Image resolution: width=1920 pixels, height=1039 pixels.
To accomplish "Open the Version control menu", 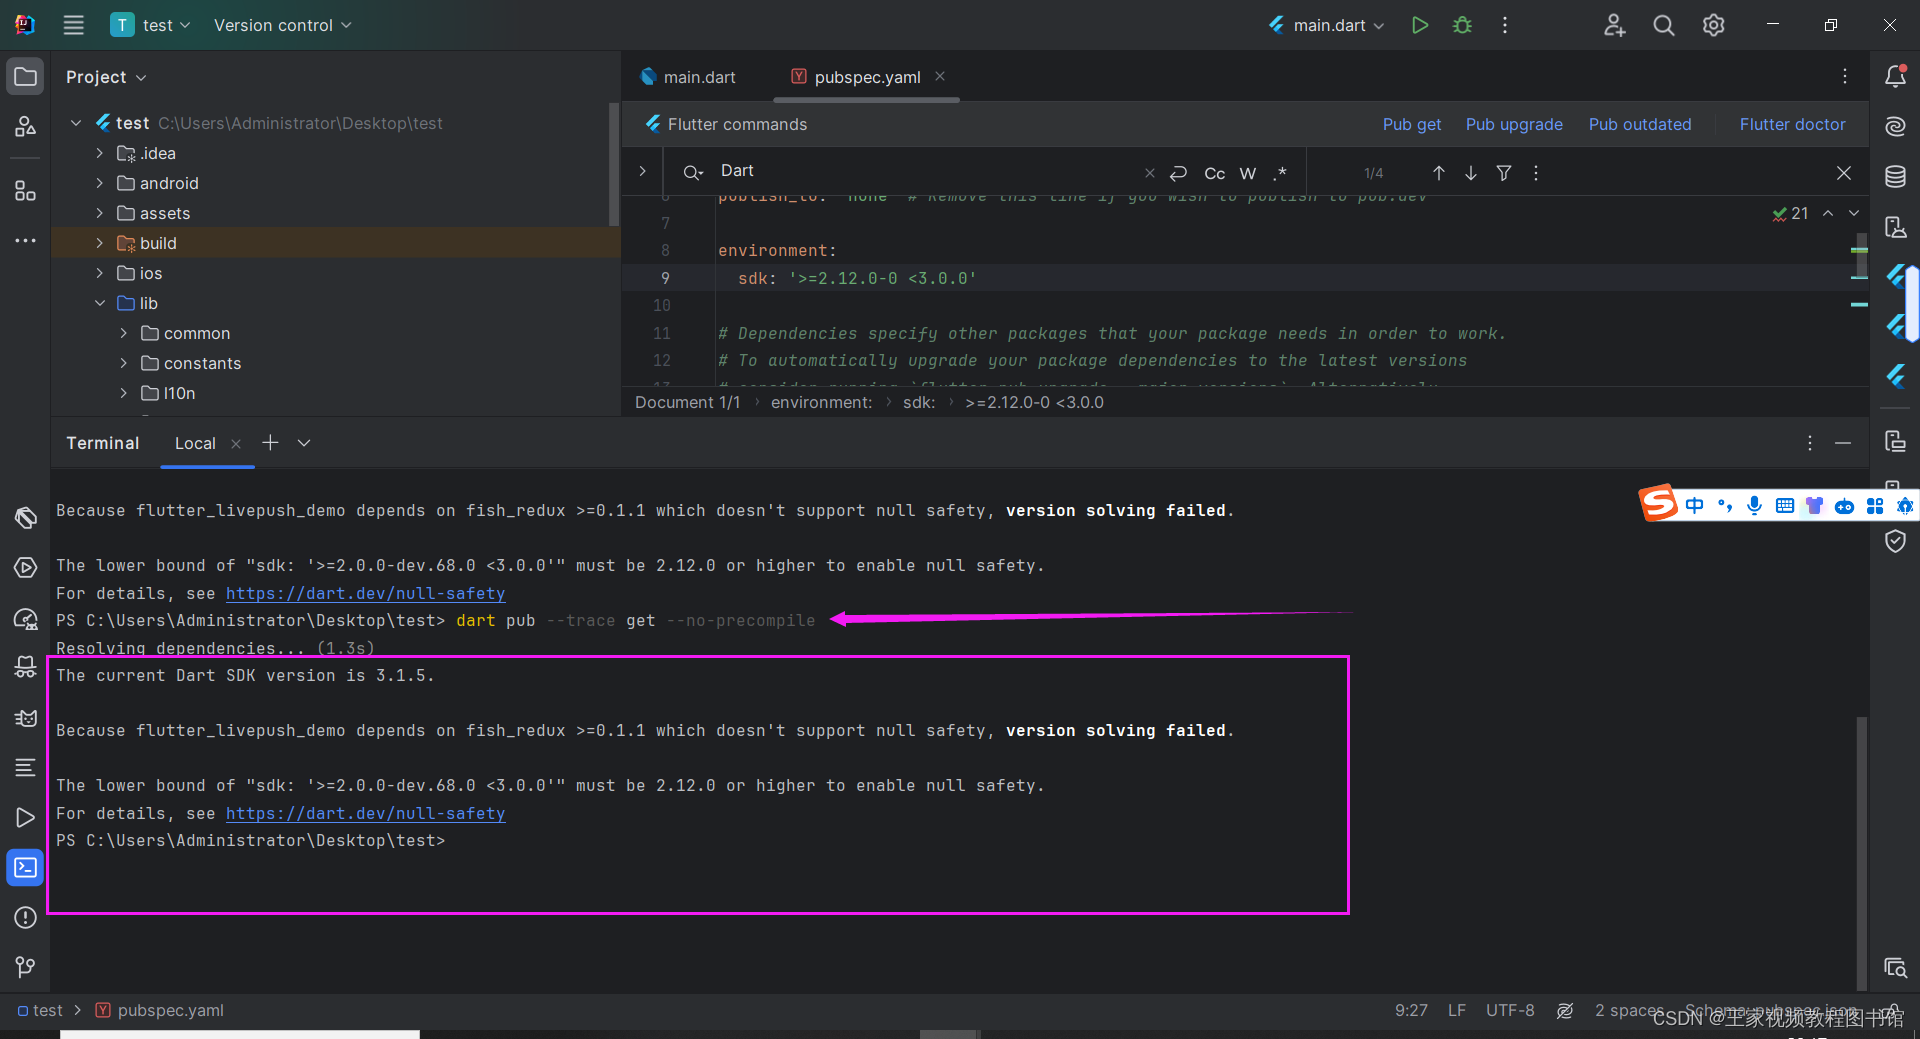I will [x=273, y=25].
